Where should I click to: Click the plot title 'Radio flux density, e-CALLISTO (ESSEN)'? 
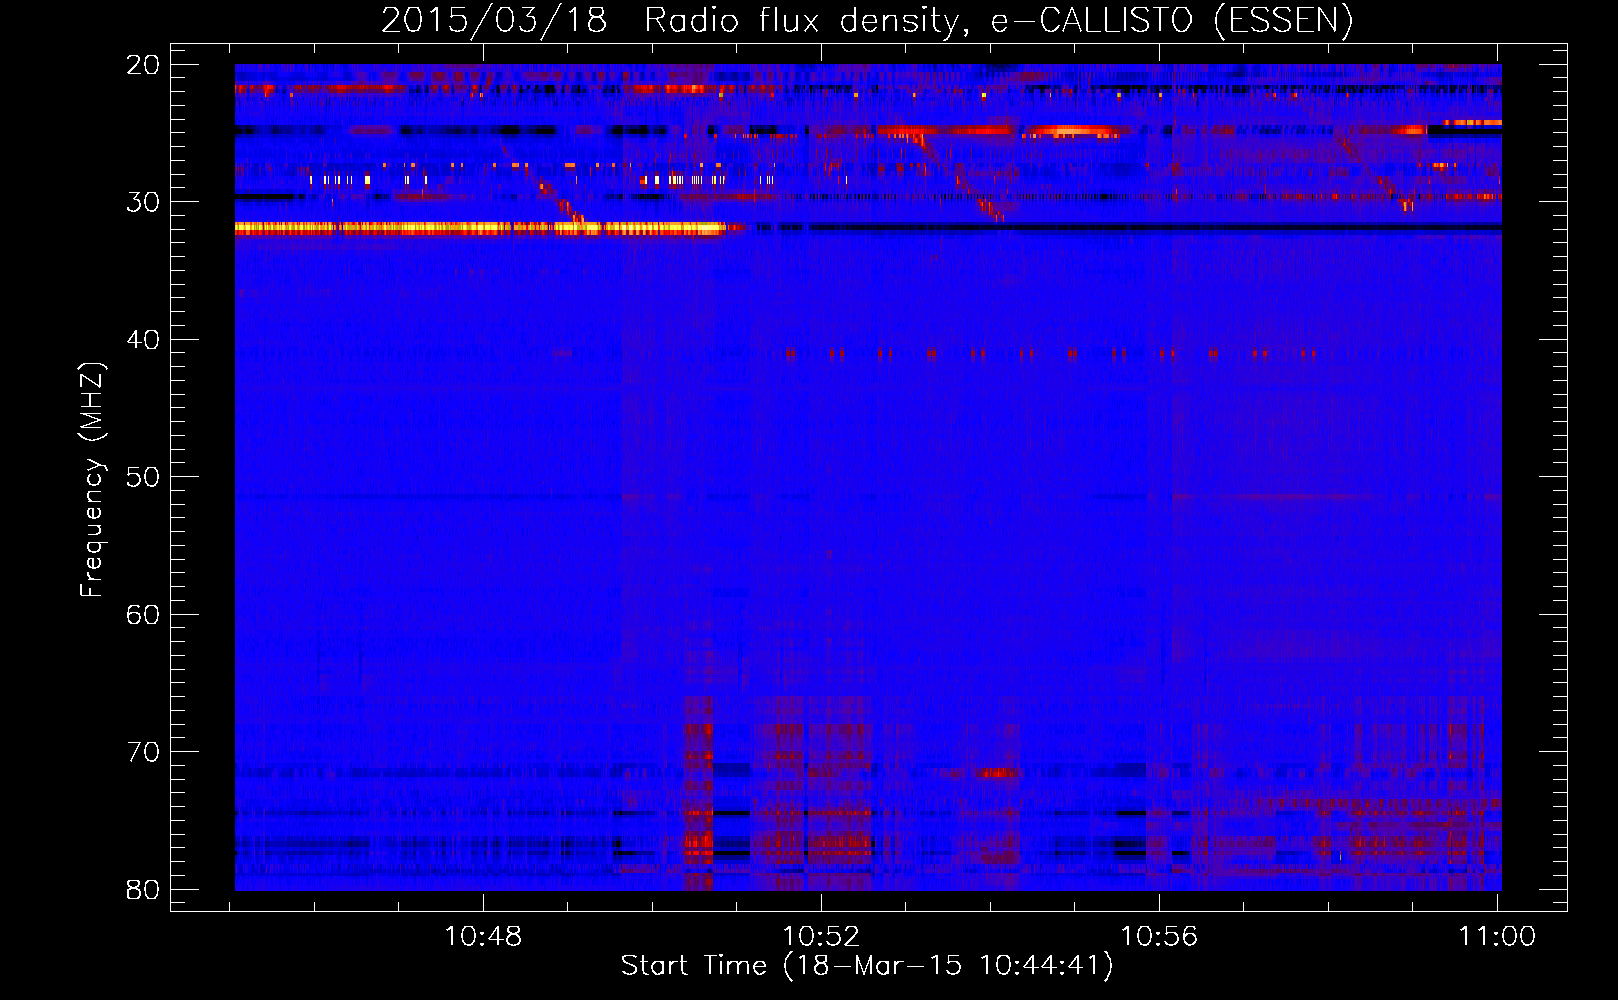point(998,20)
